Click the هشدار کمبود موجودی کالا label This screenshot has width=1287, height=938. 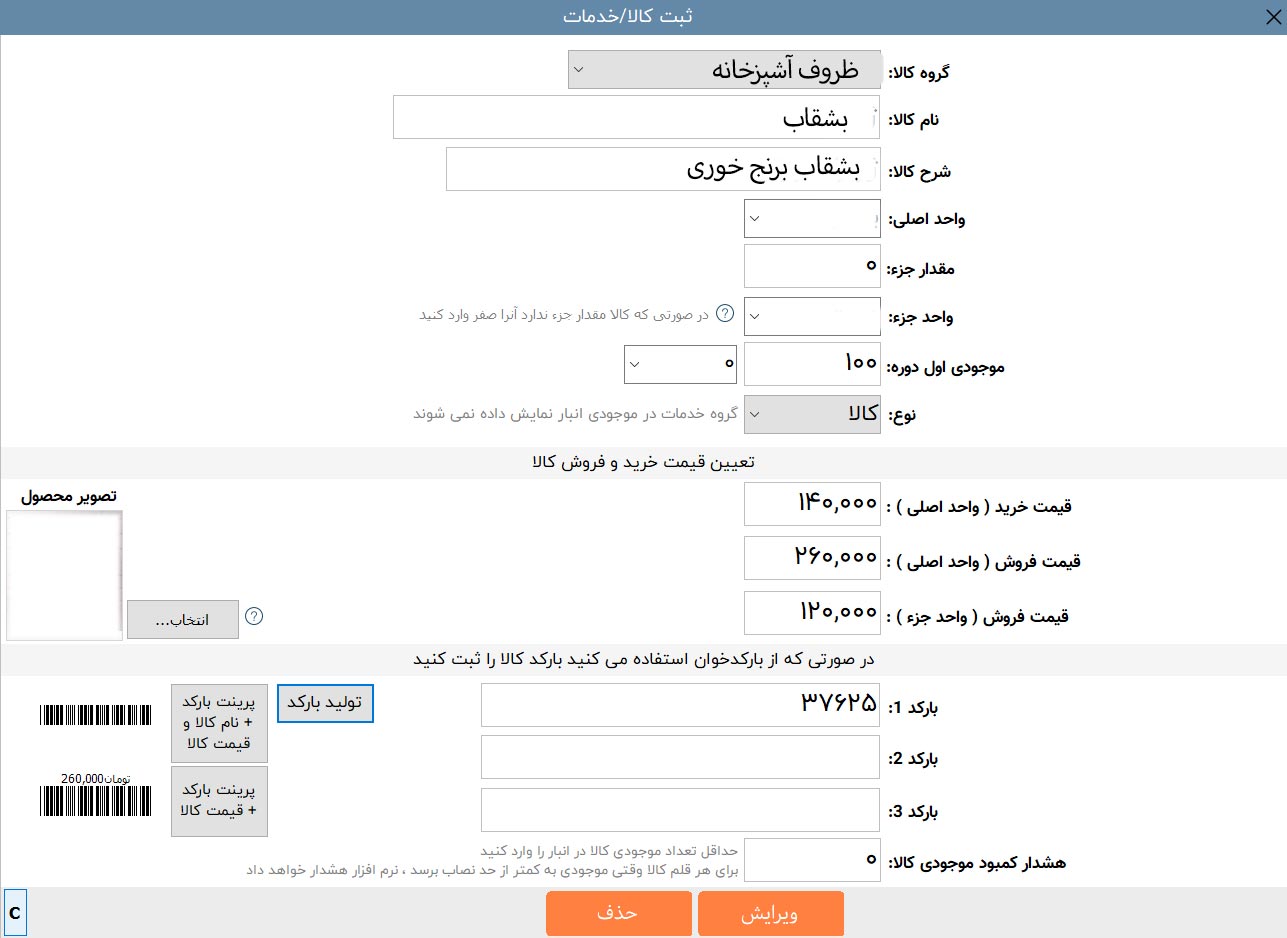coord(977,862)
